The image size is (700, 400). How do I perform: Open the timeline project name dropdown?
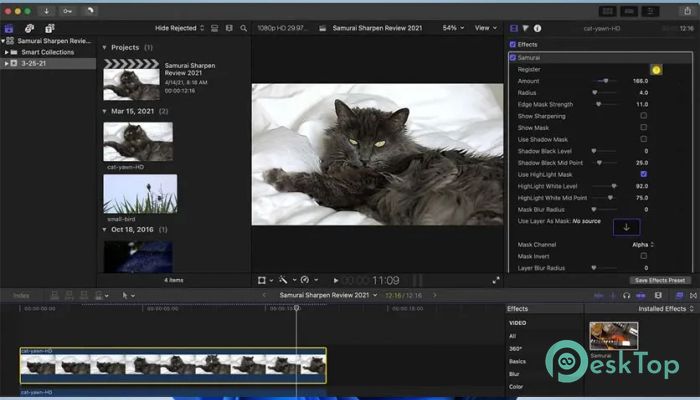point(328,295)
